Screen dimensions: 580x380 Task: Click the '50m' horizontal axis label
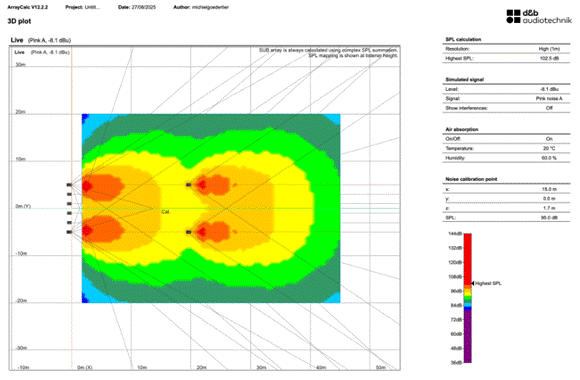pos(381,367)
